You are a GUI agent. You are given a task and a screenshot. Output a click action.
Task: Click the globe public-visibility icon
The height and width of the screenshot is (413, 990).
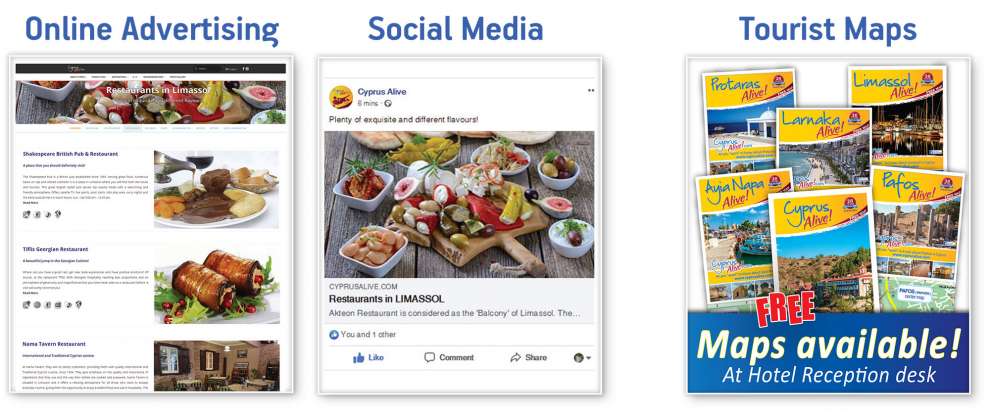(388, 103)
